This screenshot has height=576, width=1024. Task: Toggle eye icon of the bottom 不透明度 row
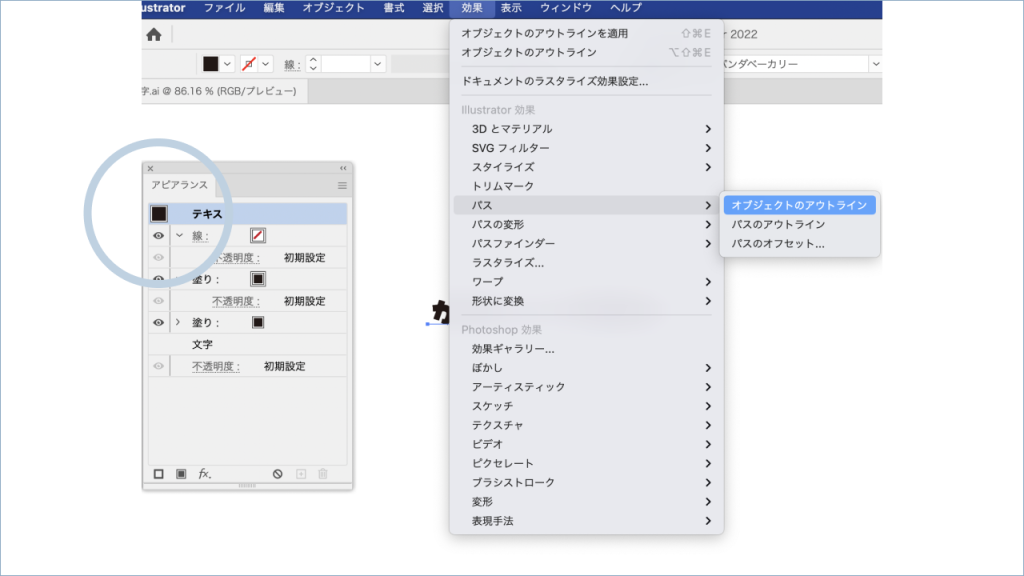tap(159, 366)
